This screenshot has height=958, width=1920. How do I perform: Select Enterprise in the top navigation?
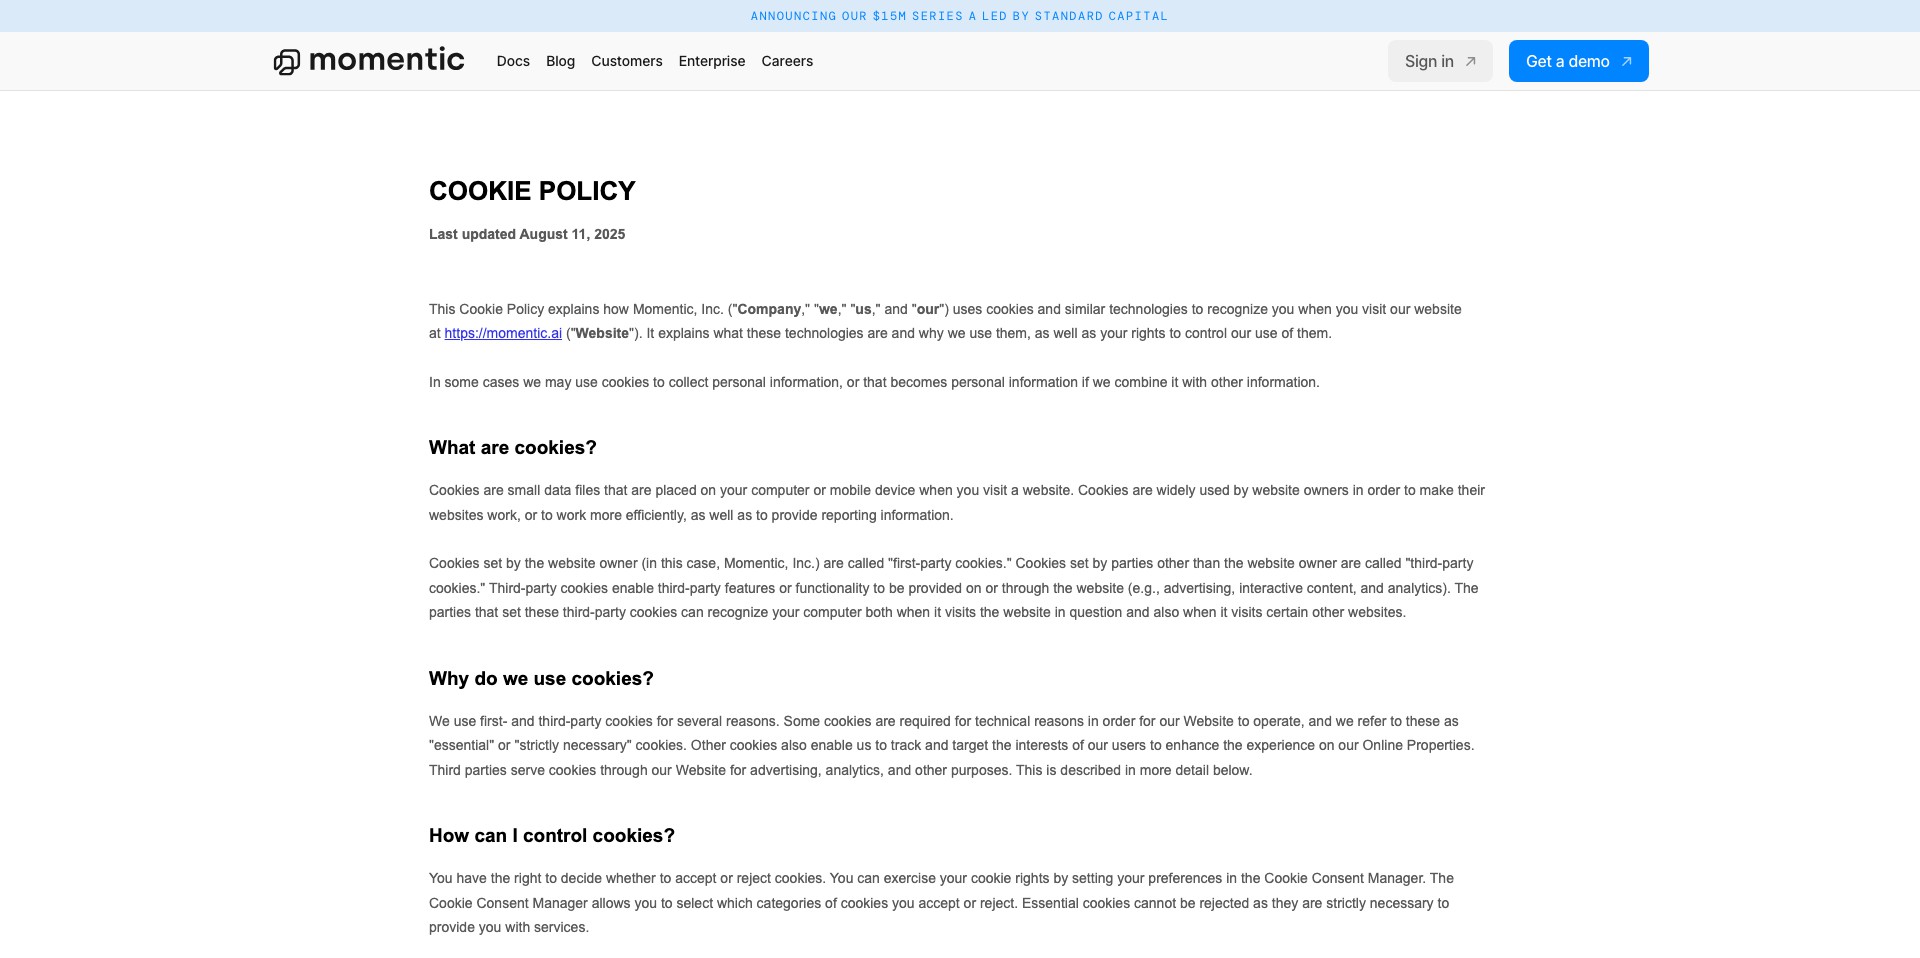point(712,61)
